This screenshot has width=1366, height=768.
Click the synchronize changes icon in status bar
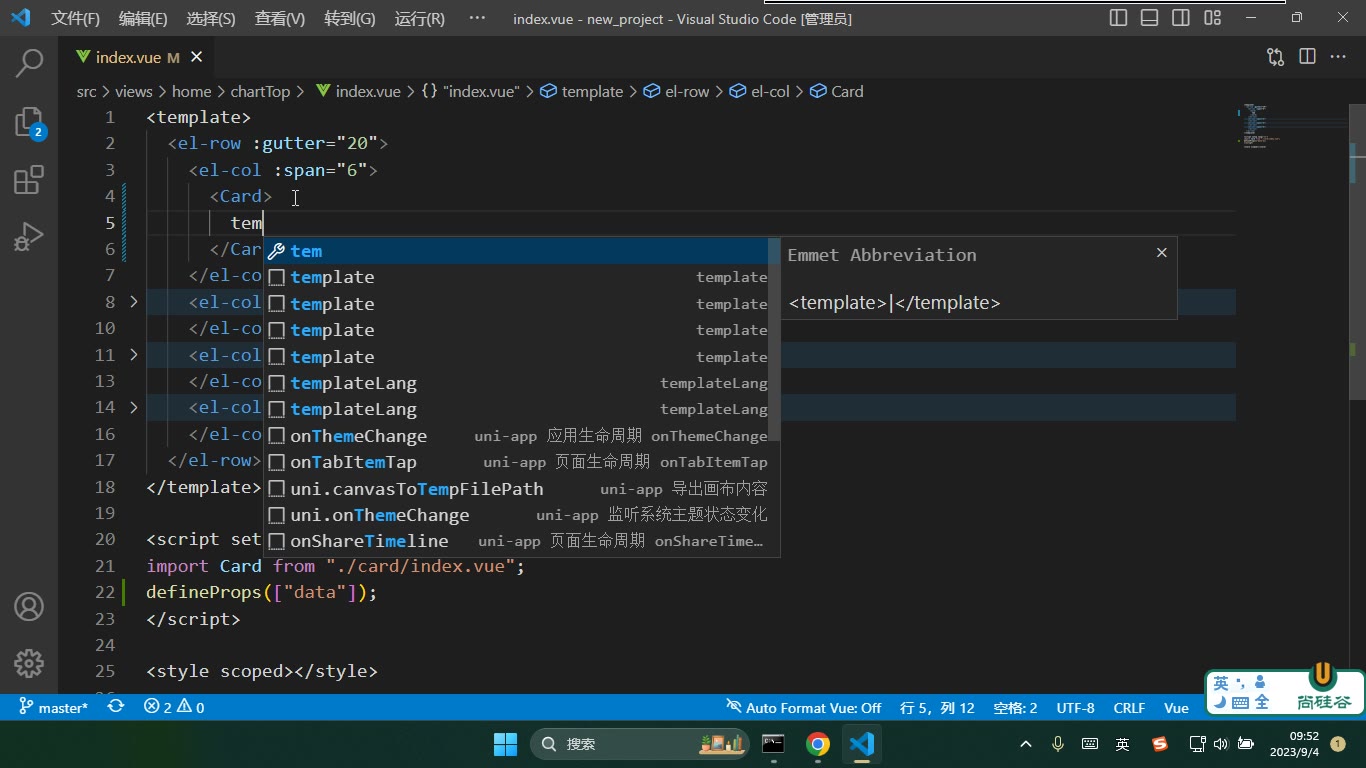(x=116, y=707)
